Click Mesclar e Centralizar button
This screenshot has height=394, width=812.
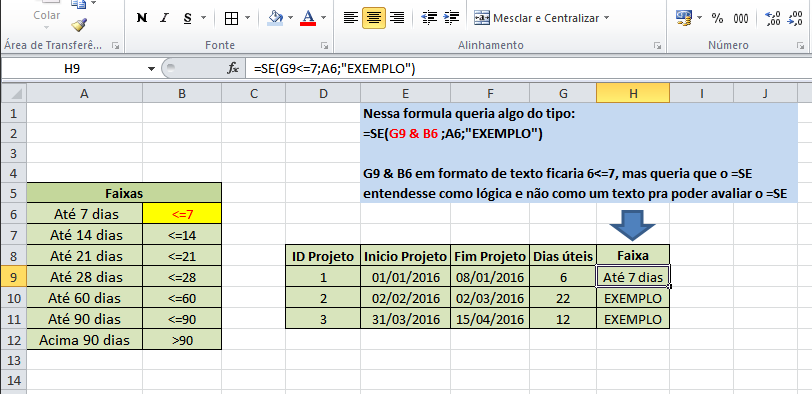pyautogui.click(x=536, y=18)
